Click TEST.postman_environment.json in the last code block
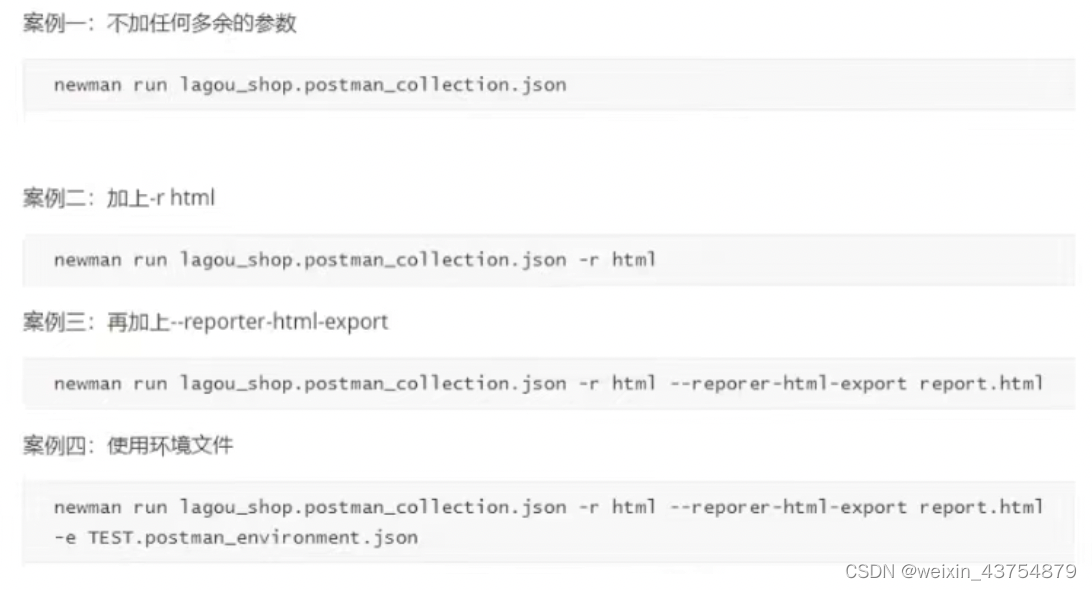The height and width of the screenshot is (590, 1092). pos(253,538)
